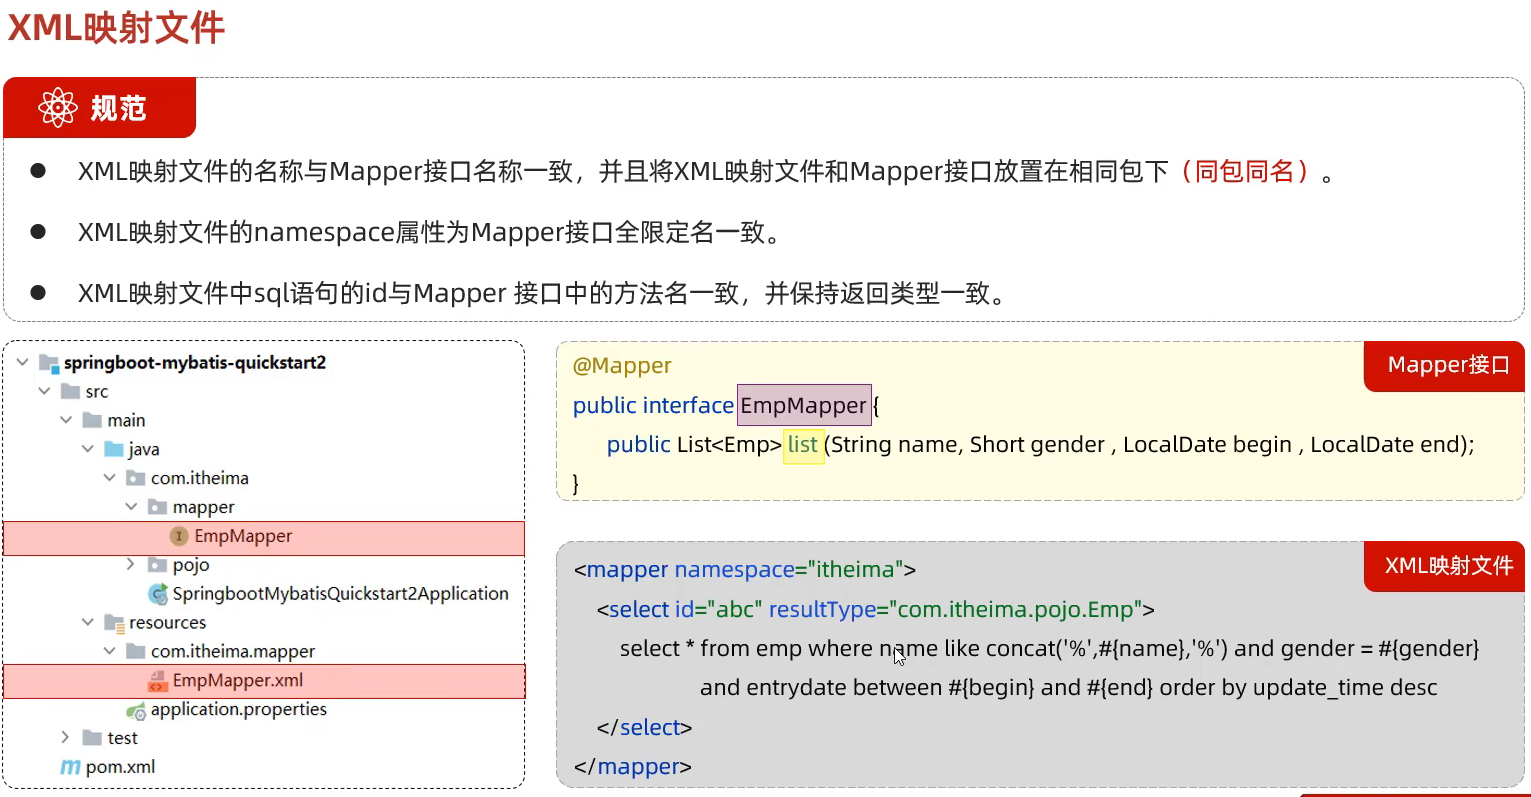The image size is (1531, 797).
Task: Click the XML映射文件 red label
Action: click(x=1447, y=566)
